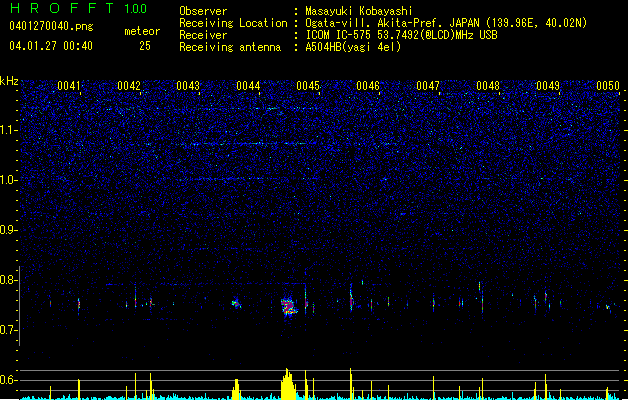Click the observer name Masayuki Kobayashi
629x400 pixels.
[359, 11]
